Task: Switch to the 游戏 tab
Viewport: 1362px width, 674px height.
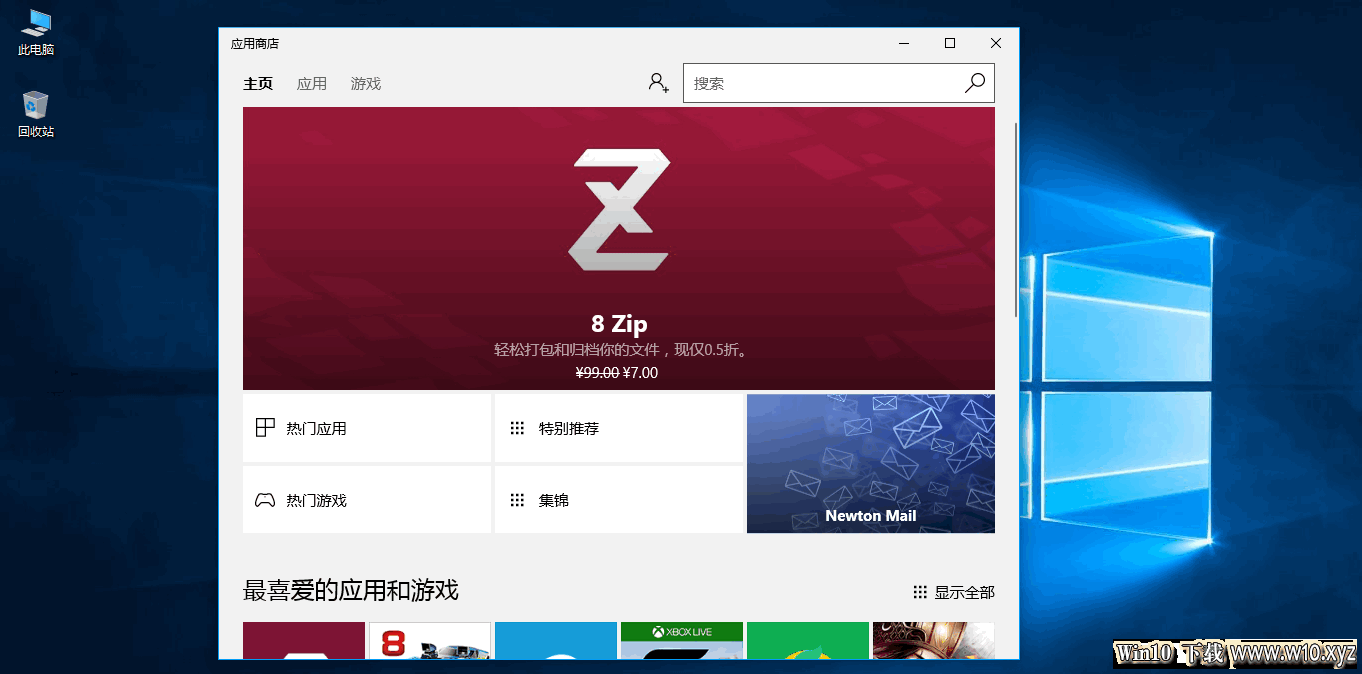Action: [366, 84]
